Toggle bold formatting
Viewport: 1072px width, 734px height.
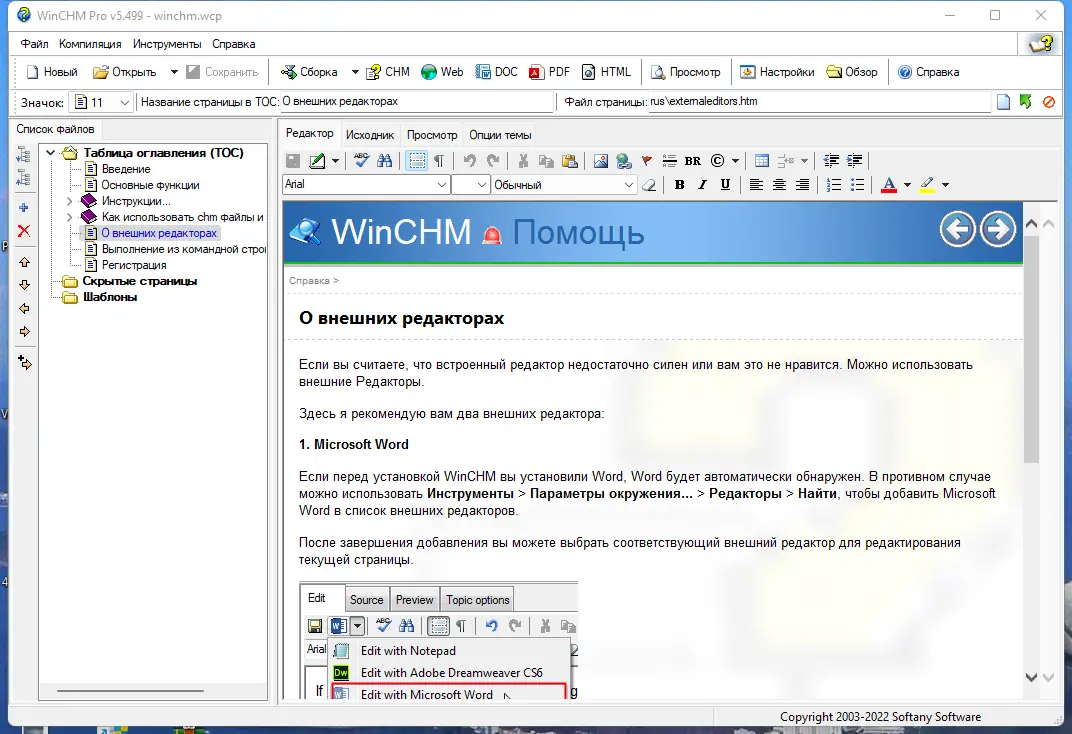[679, 185]
